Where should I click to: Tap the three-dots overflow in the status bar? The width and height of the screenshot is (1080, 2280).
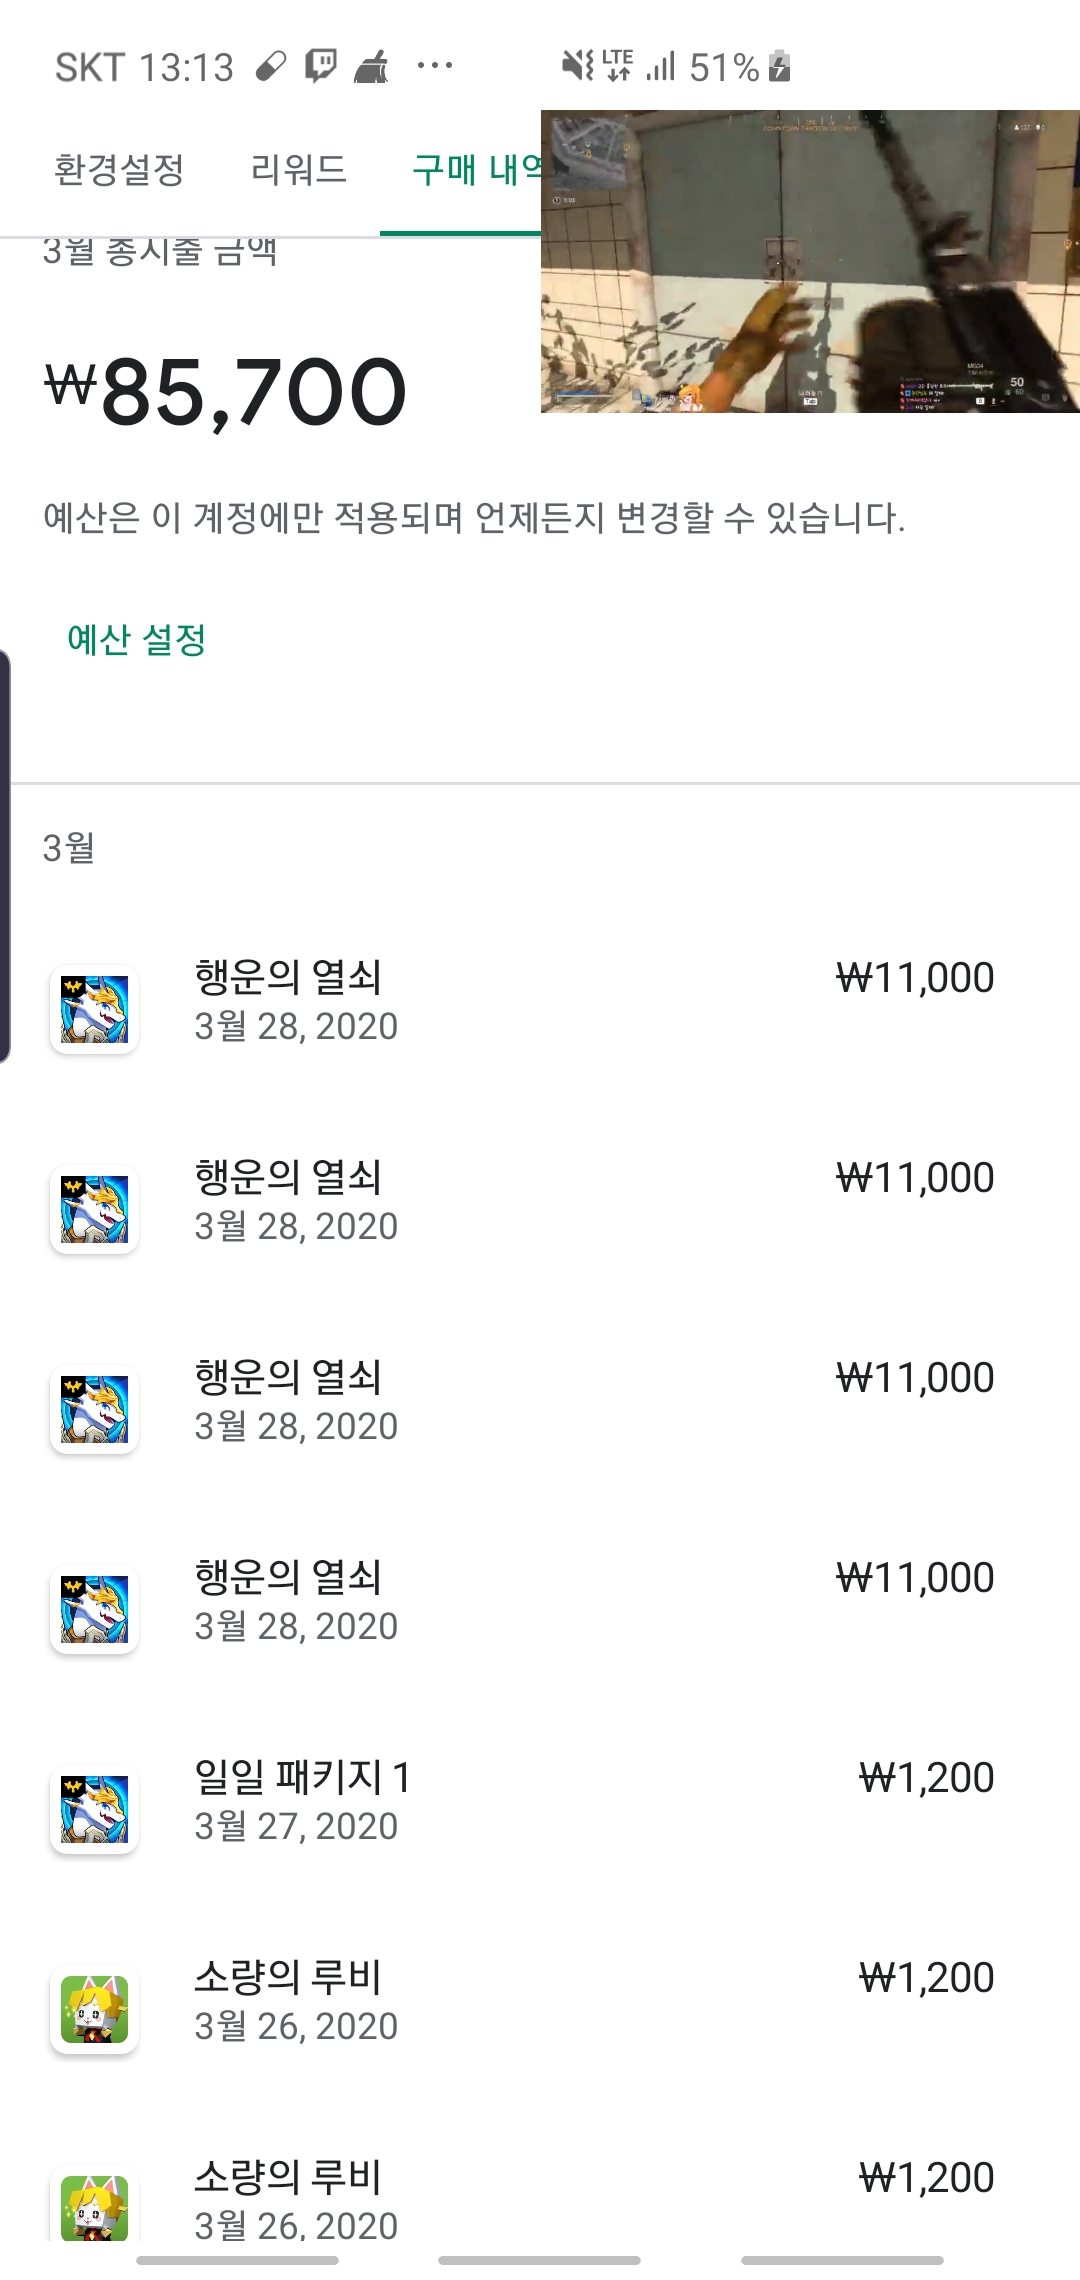435,67
